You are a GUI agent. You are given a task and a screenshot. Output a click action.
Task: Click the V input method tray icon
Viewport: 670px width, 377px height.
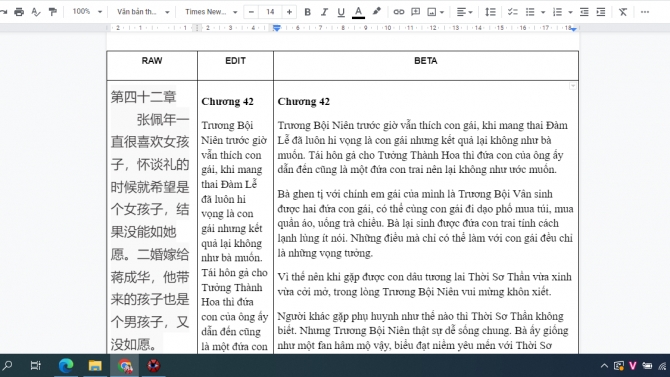(x=633, y=366)
